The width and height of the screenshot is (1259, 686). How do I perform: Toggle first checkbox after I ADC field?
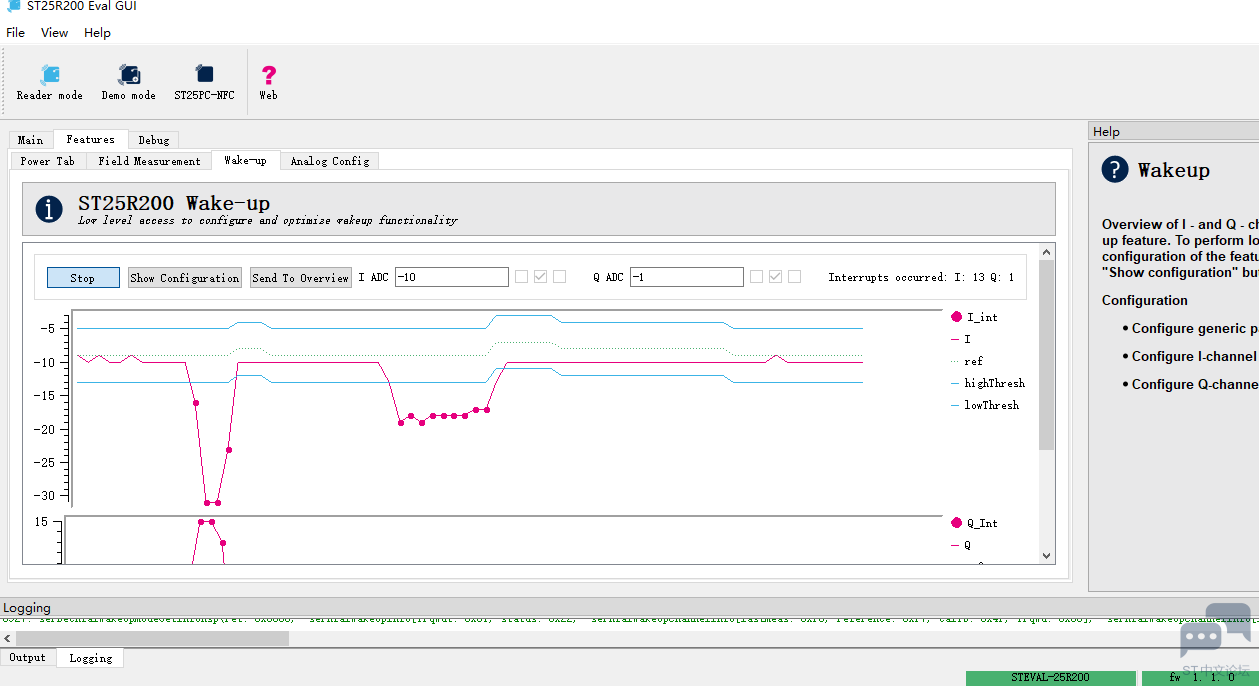point(521,277)
